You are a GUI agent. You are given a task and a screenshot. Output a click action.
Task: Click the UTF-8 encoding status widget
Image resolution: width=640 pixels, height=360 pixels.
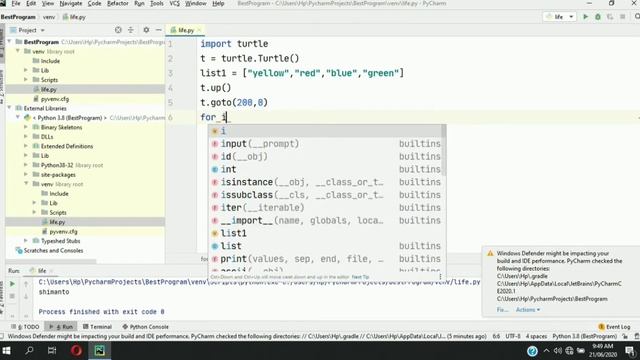tap(513, 336)
